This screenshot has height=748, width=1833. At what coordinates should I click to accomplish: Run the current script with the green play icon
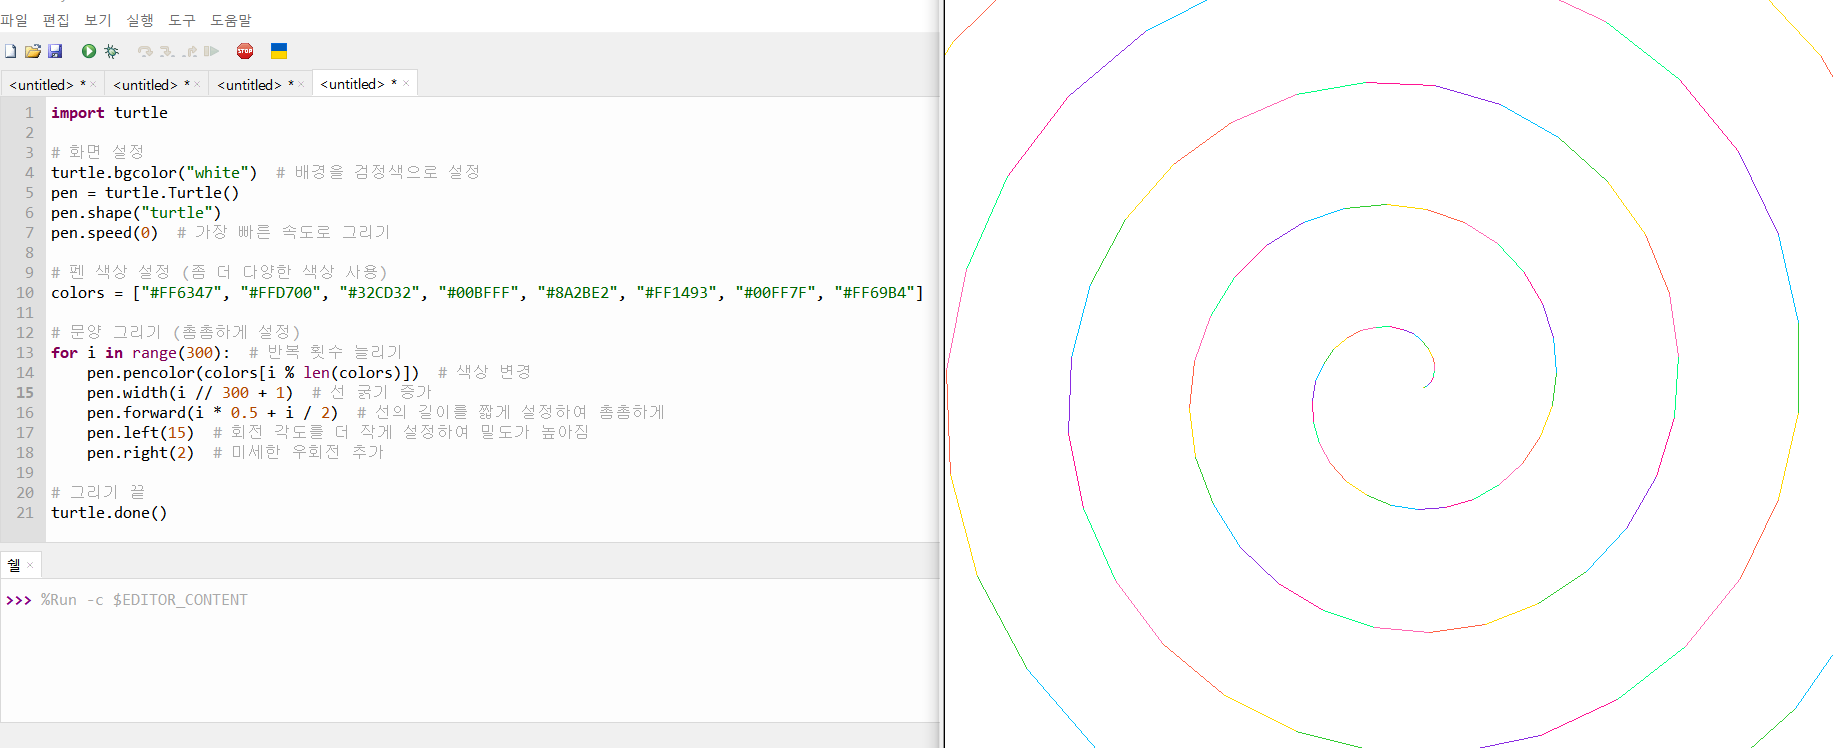click(x=89, y=51)
